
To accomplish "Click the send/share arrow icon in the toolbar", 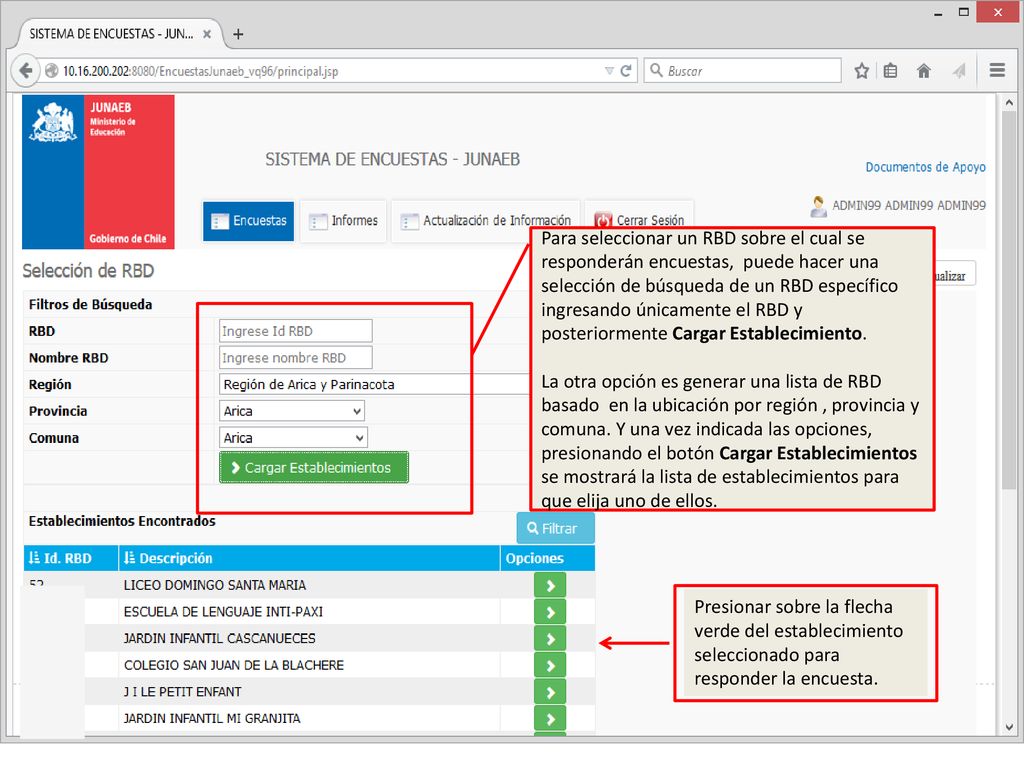I will coord(958,71).
